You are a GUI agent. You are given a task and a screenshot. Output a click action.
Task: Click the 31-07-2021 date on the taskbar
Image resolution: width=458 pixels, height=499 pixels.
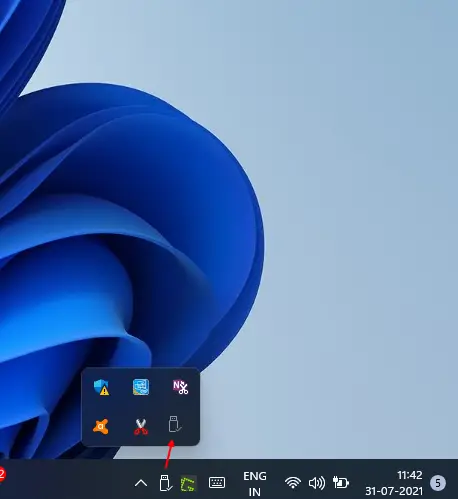pos(394,491)
